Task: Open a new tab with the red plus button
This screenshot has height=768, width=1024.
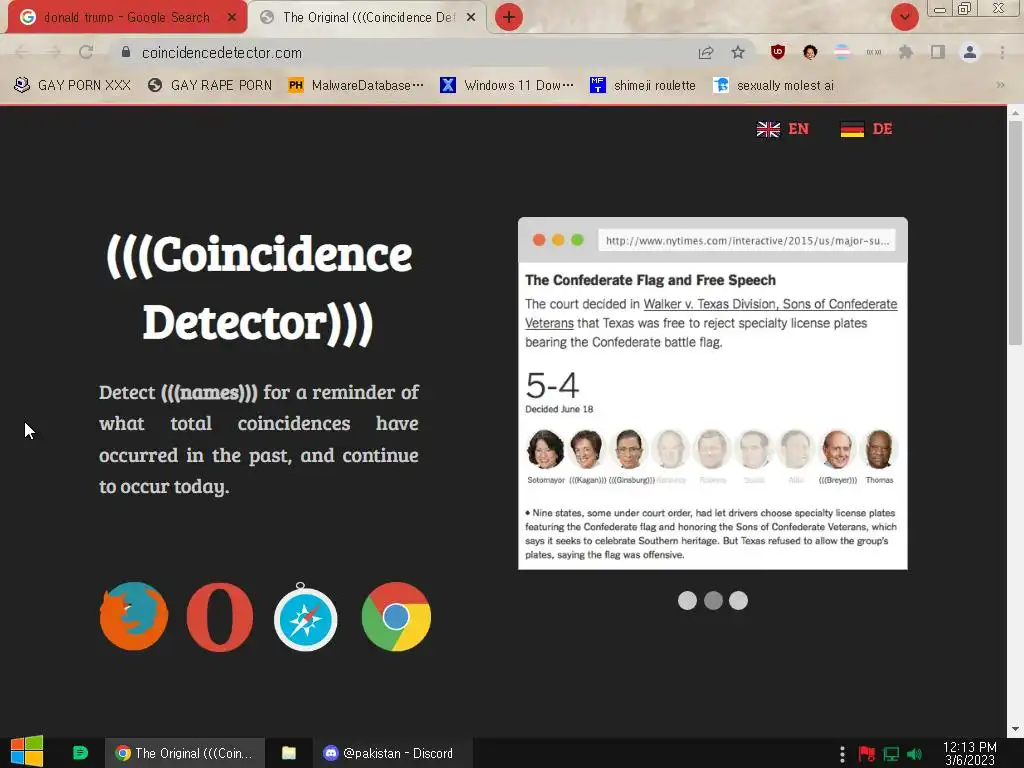Action: (509, 17)
